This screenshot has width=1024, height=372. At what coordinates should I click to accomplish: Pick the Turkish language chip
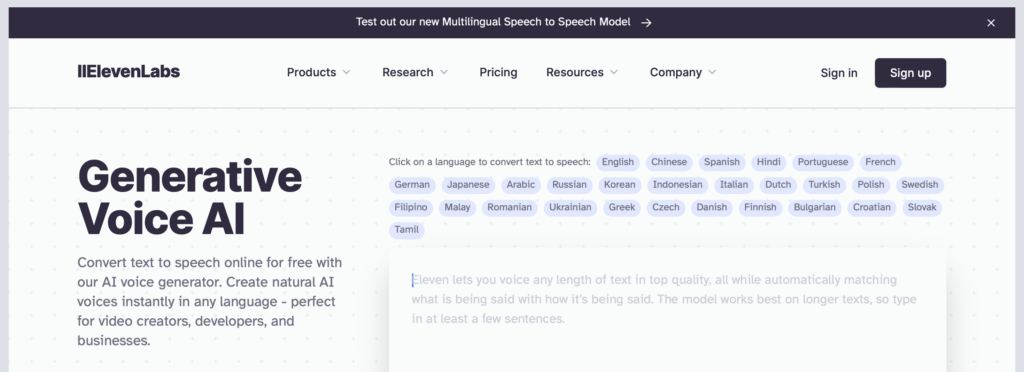[x=824, y=185]
